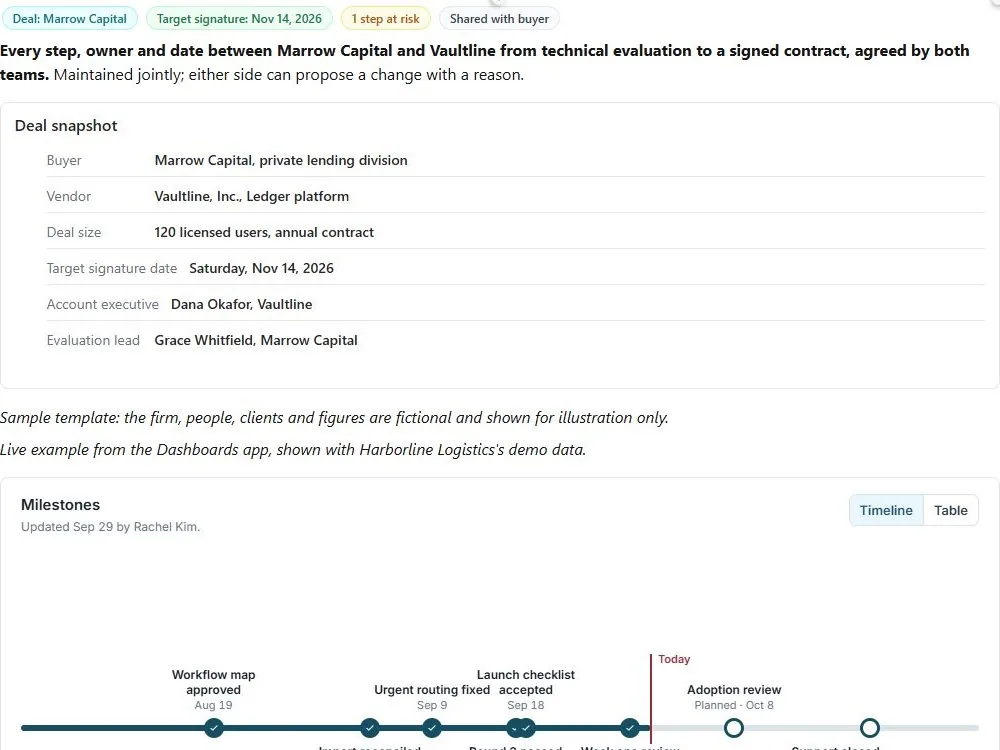
Task: Click 'Grace Whitfield, Marrow Capital' evaluation lead
Action: click(x=256, y=341)
